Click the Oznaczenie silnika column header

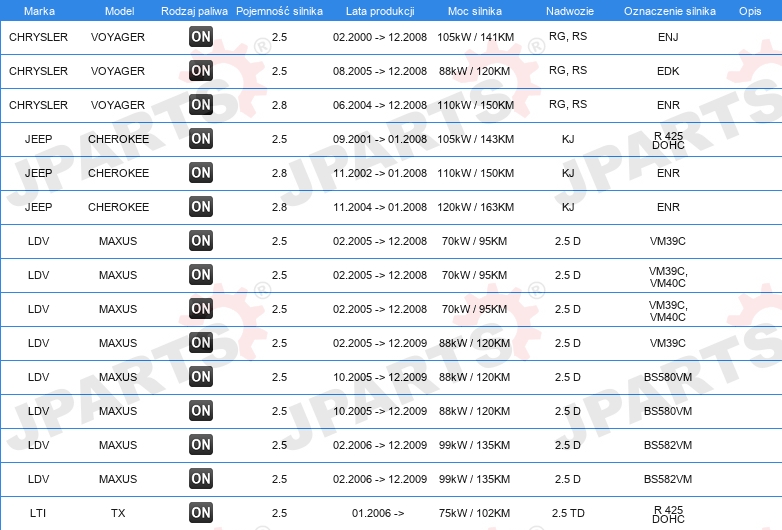(x=670, y=11)
